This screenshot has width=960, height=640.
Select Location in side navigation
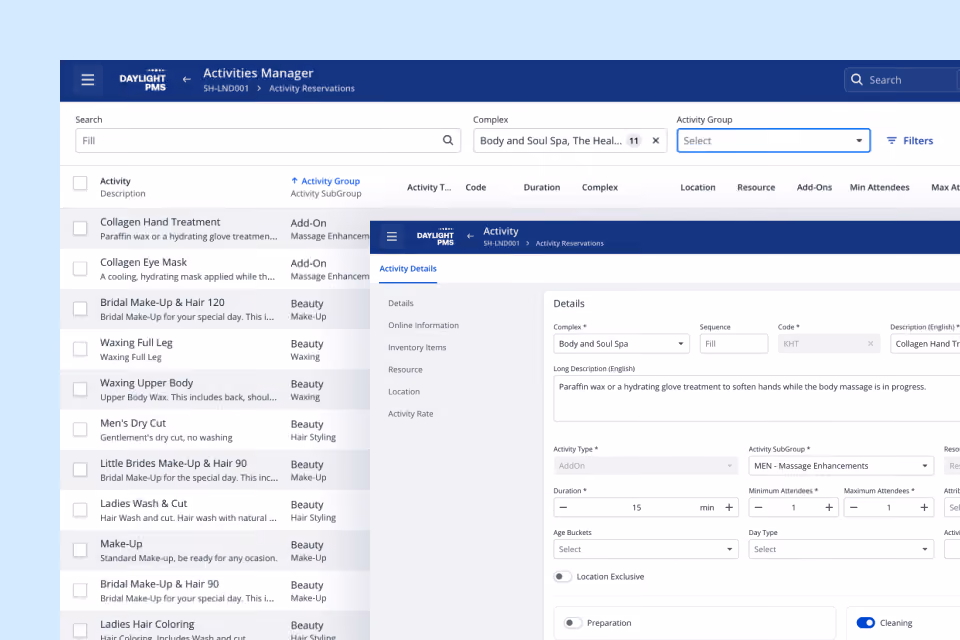pyautogui.click(x=403, y=391)
